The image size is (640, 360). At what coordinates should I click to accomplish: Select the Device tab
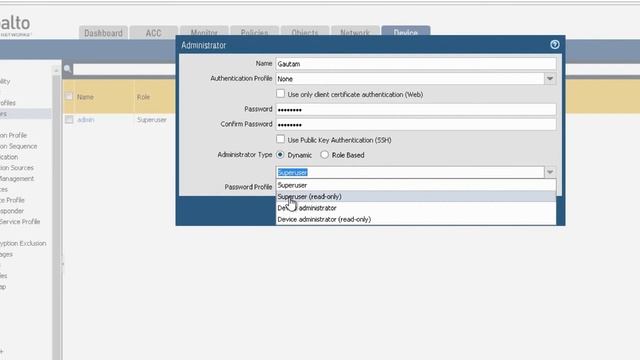405,32
